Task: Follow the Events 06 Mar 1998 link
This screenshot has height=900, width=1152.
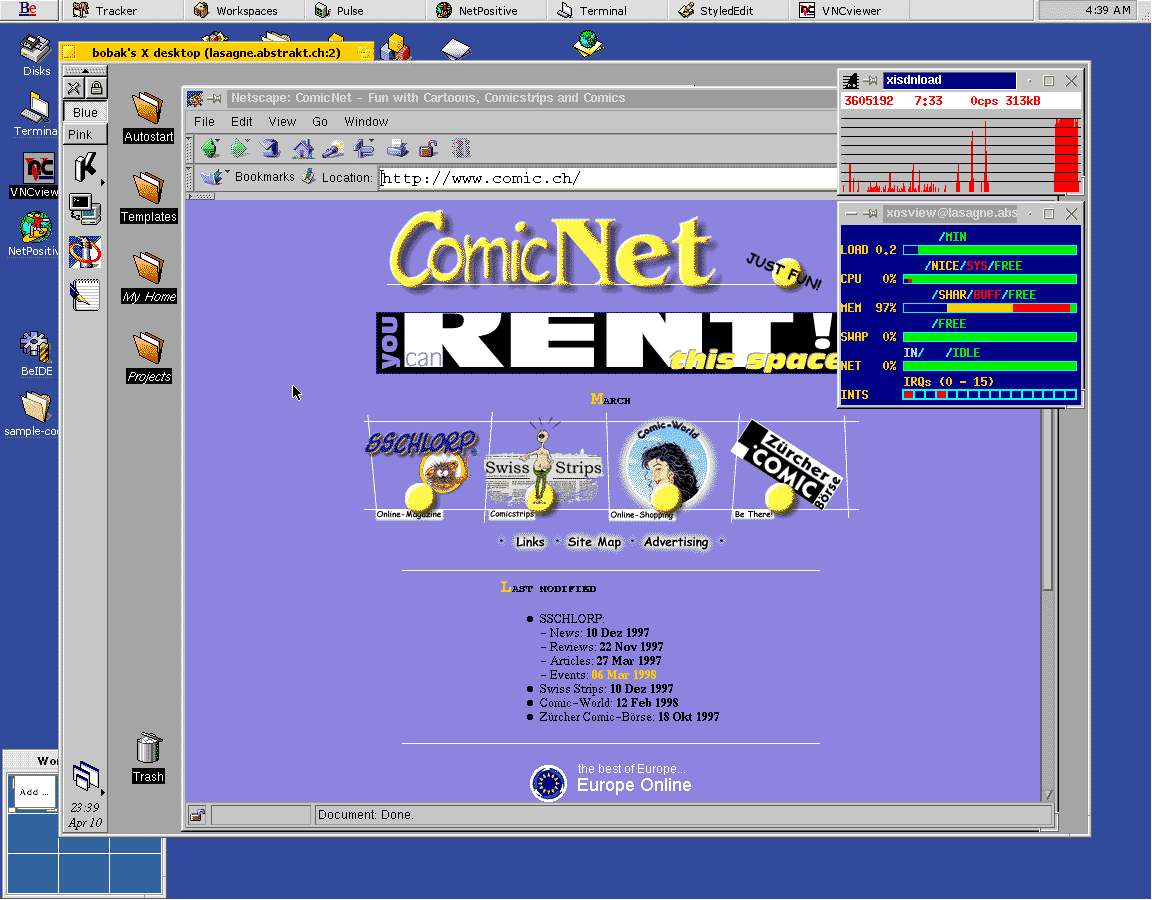Action: [624, 674]
